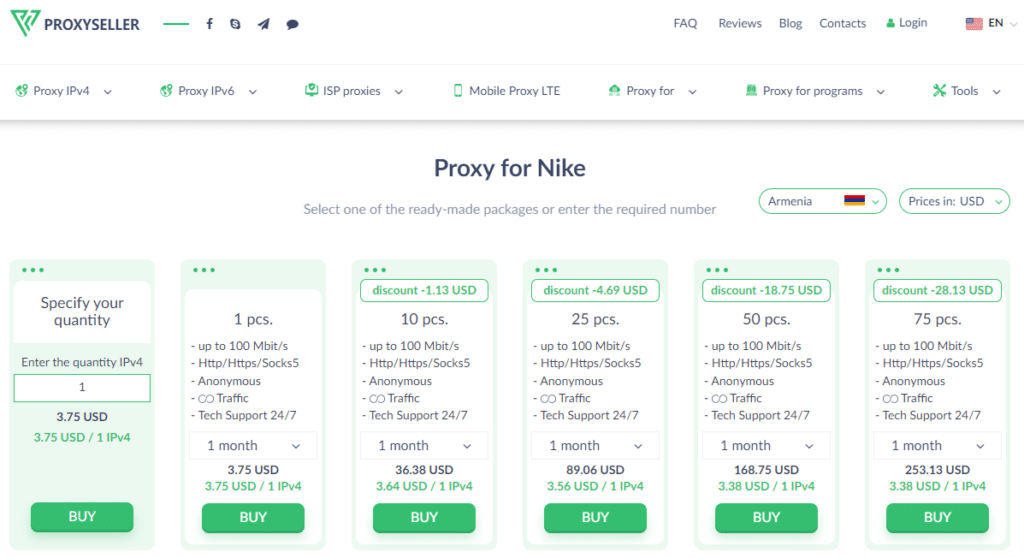
Task: Click the Mobile Proxy LTE phone icon
Action: click(458, 91)
